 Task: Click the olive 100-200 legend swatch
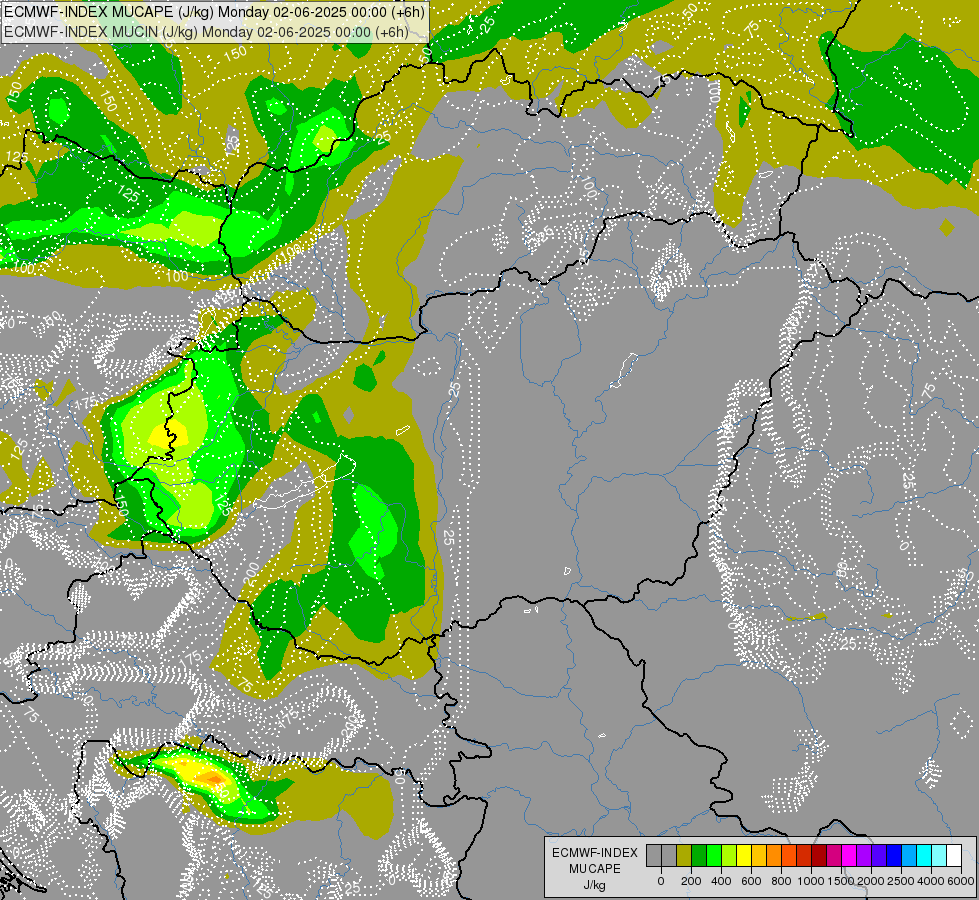(684, 855)
